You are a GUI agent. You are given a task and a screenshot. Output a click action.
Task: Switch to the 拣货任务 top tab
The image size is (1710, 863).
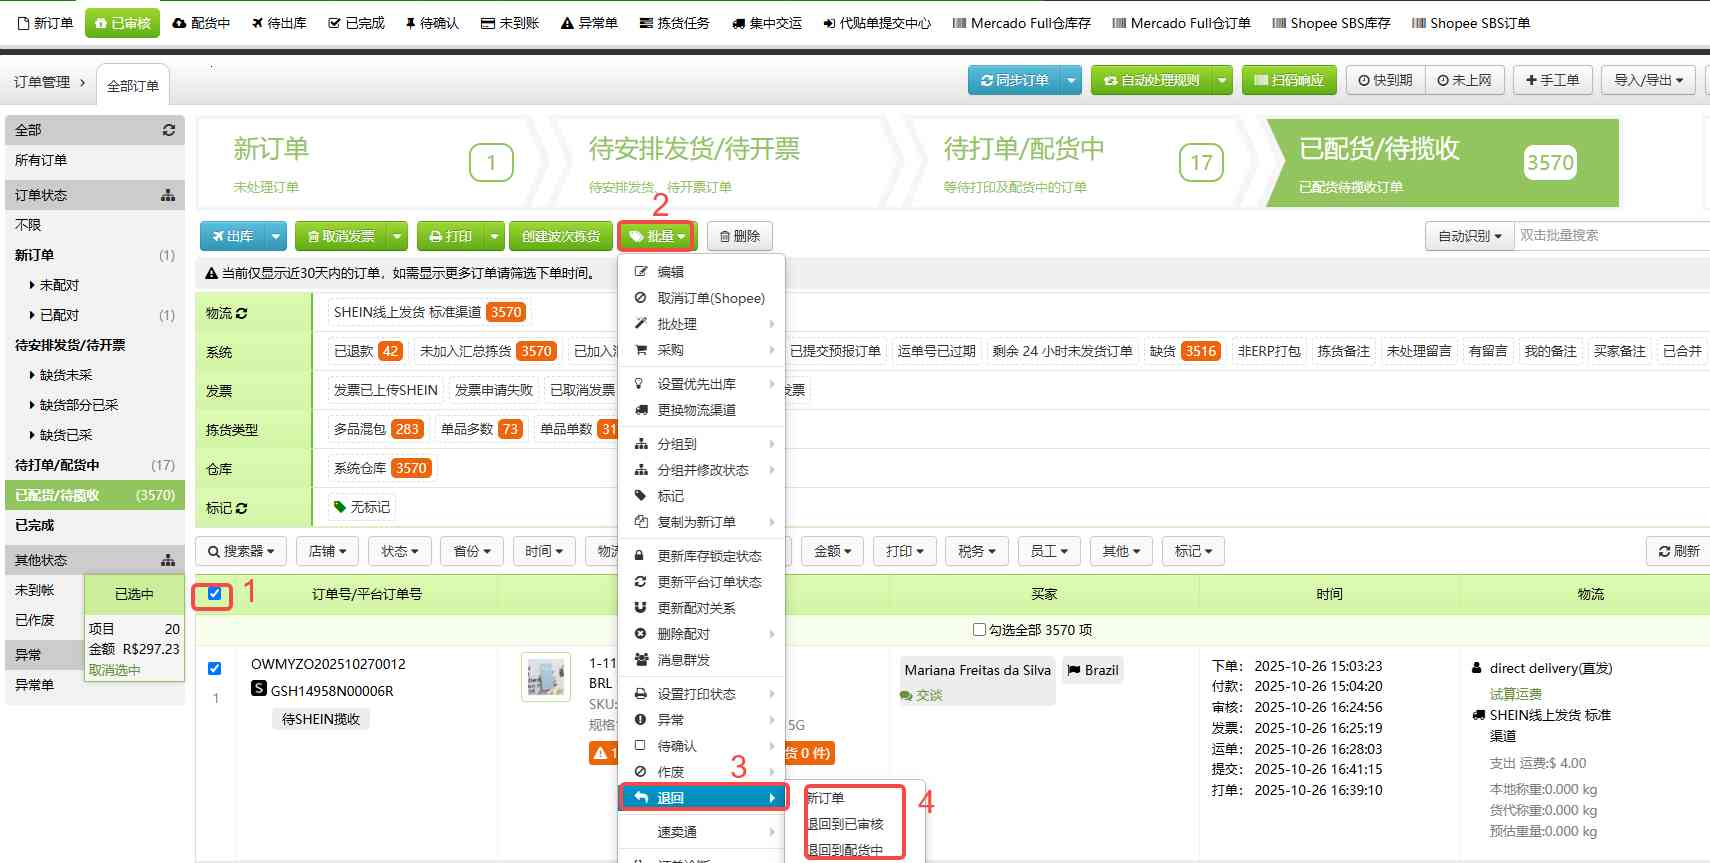(674, 23)
